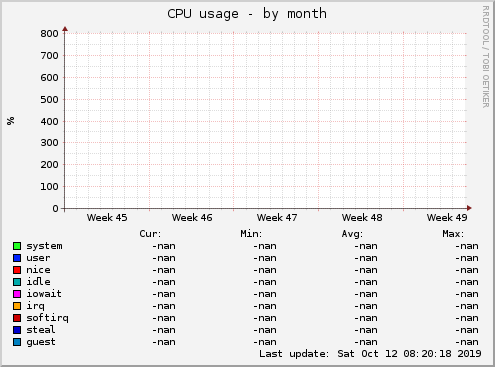Click the 100 y-axis value
This screenshot has height=367, width=495.
point(49,187)
